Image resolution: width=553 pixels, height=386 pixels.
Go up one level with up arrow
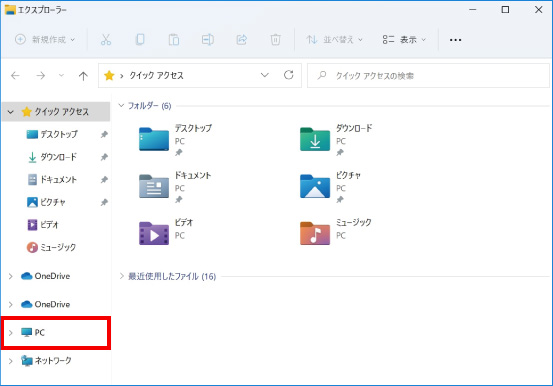point(83,76)
